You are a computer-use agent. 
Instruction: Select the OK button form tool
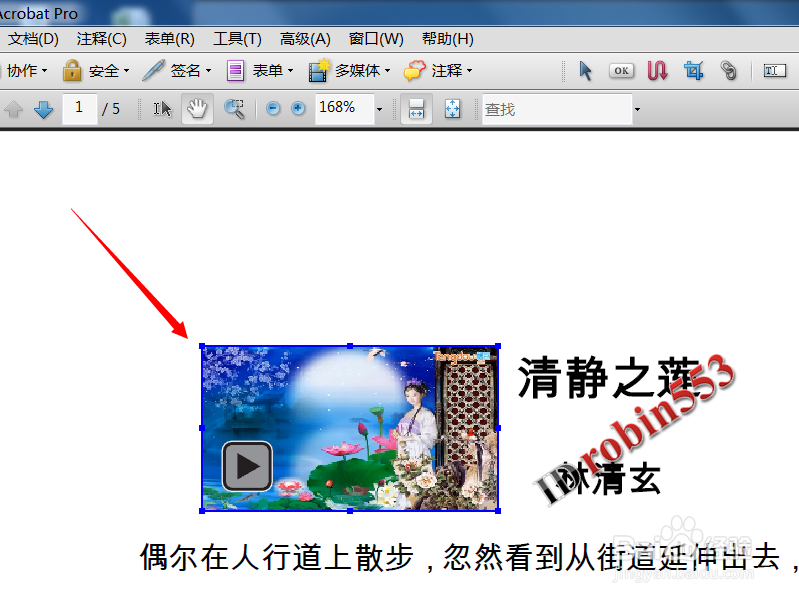(621, 70)
